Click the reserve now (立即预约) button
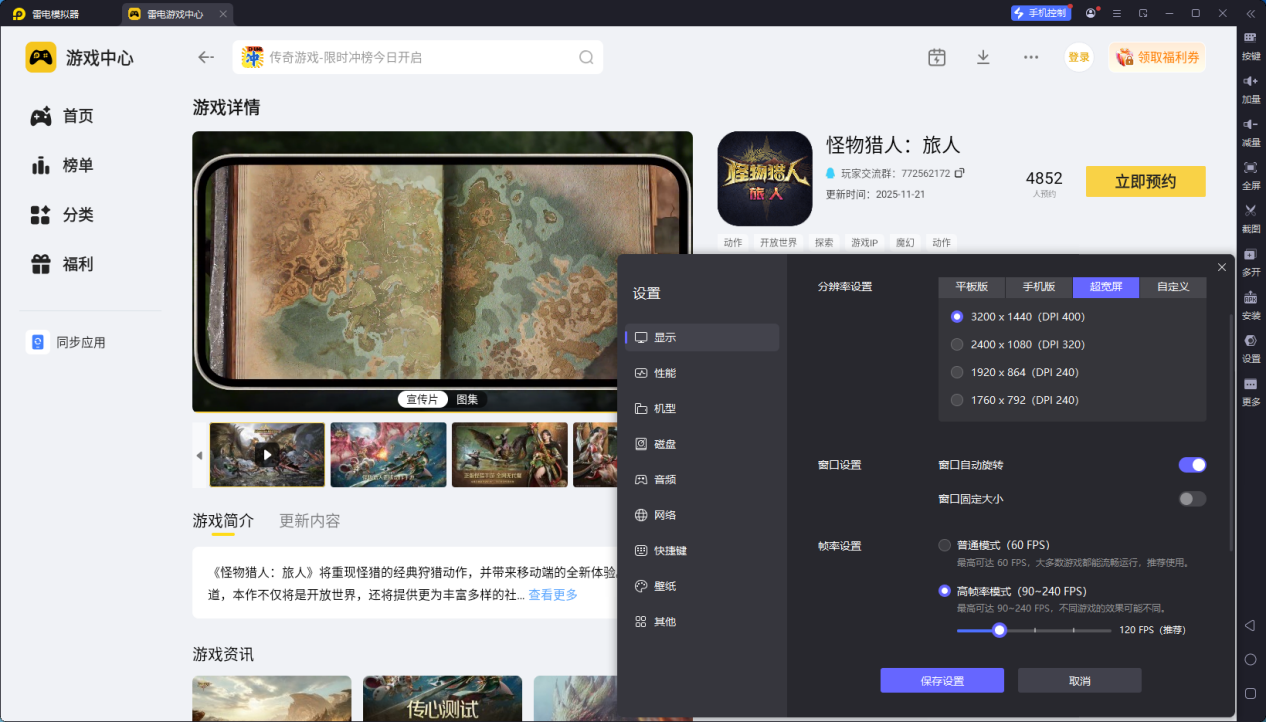Screen dimensions: 1266x722 1145,182
